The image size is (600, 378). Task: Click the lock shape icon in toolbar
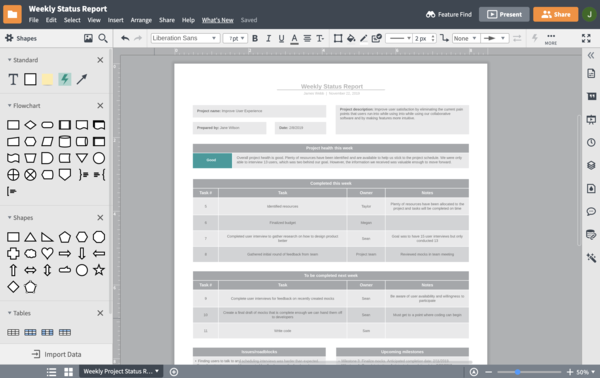pos(377,38)
